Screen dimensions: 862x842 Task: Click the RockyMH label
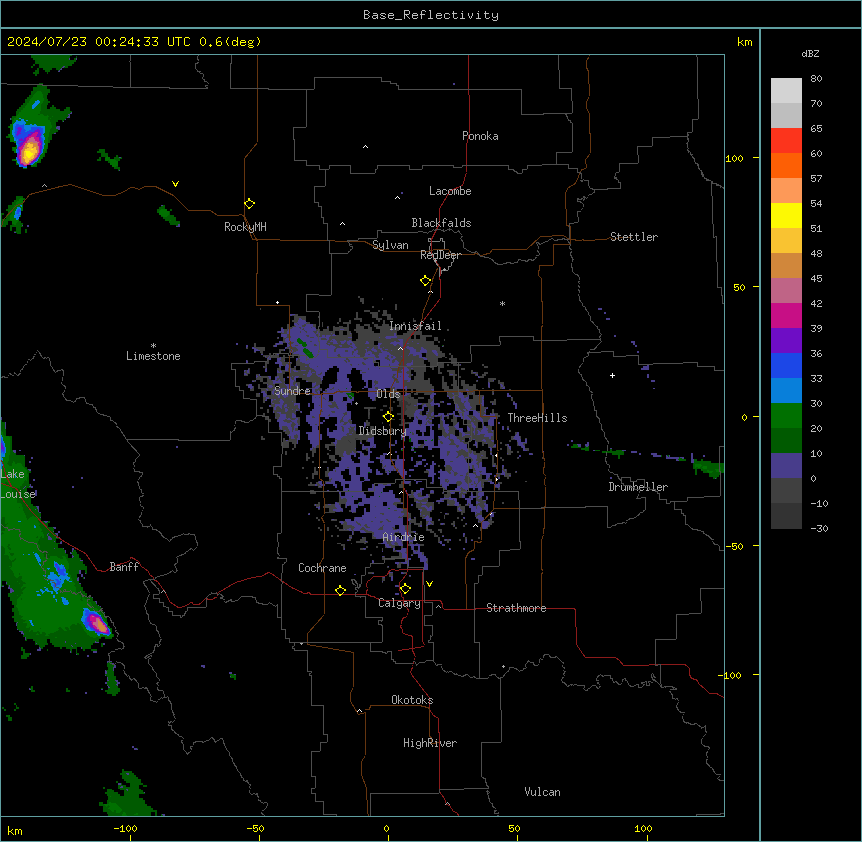pyautogui.click(x=245, y=227)
